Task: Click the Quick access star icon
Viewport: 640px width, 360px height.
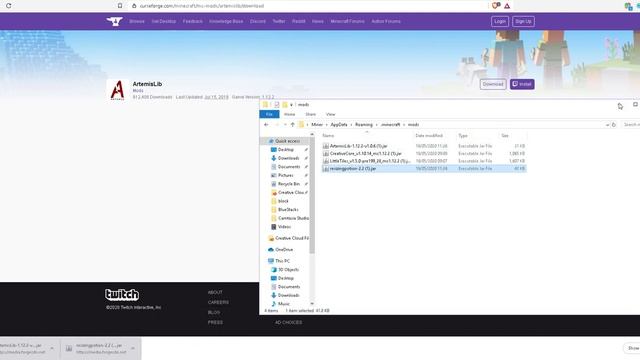Action: (271, 141)
